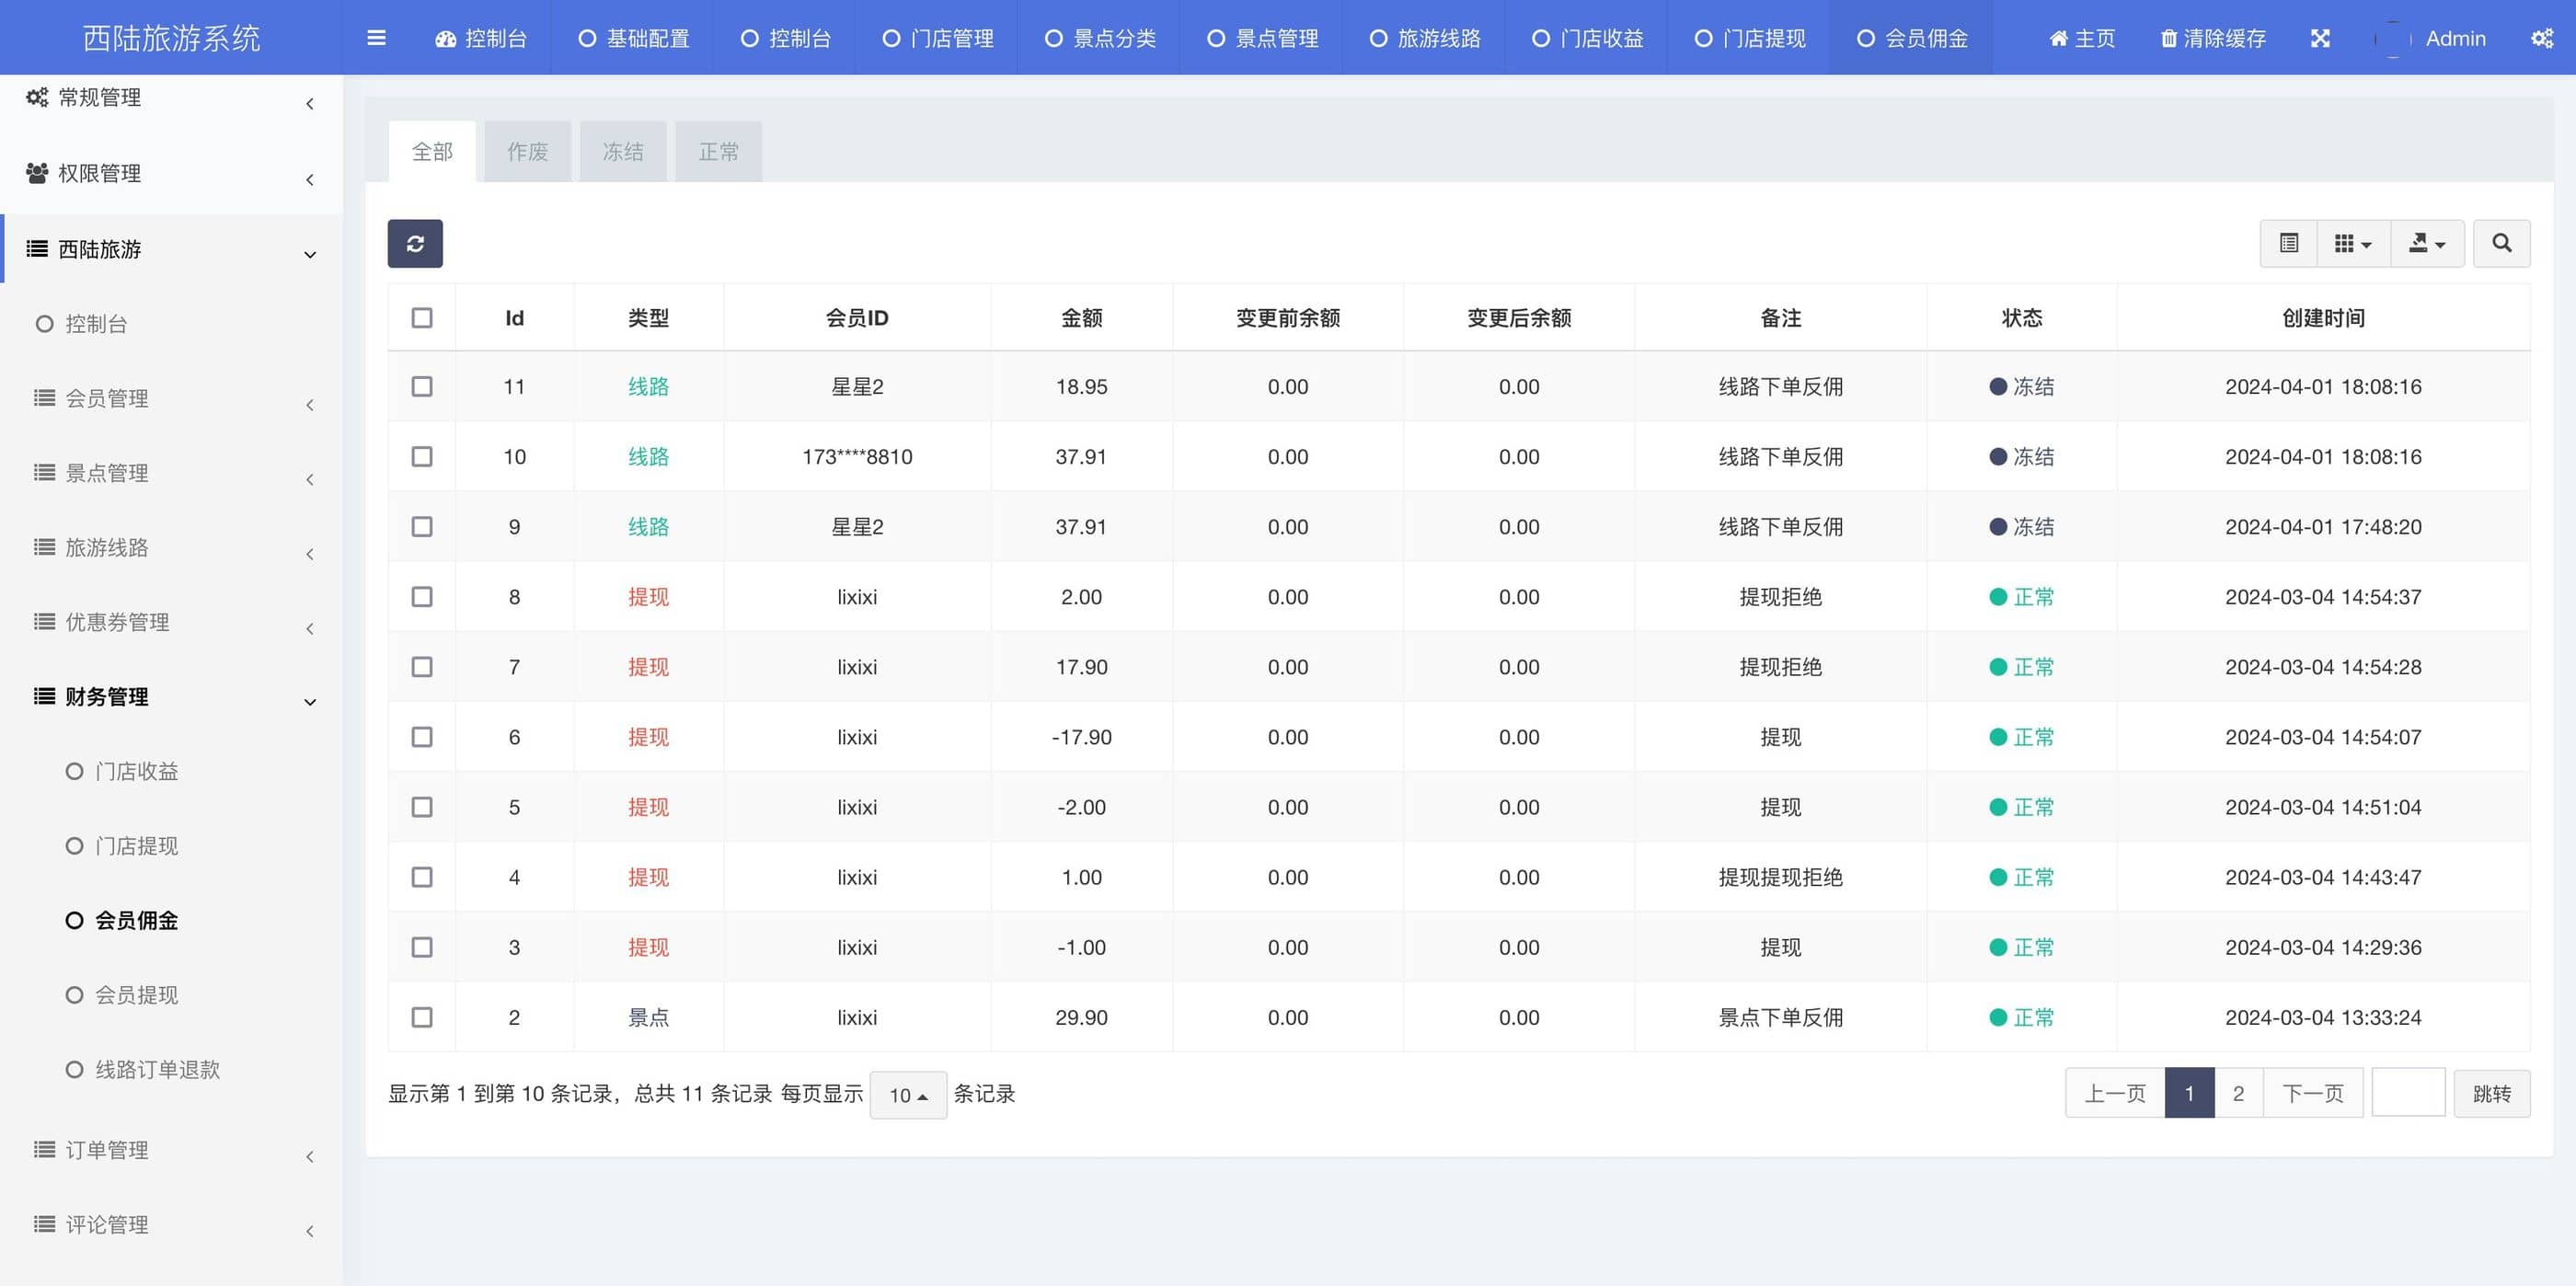Click 线路 type link in row 11
The height and width of the screenshot is (1286, 2576).
point(648,386)
